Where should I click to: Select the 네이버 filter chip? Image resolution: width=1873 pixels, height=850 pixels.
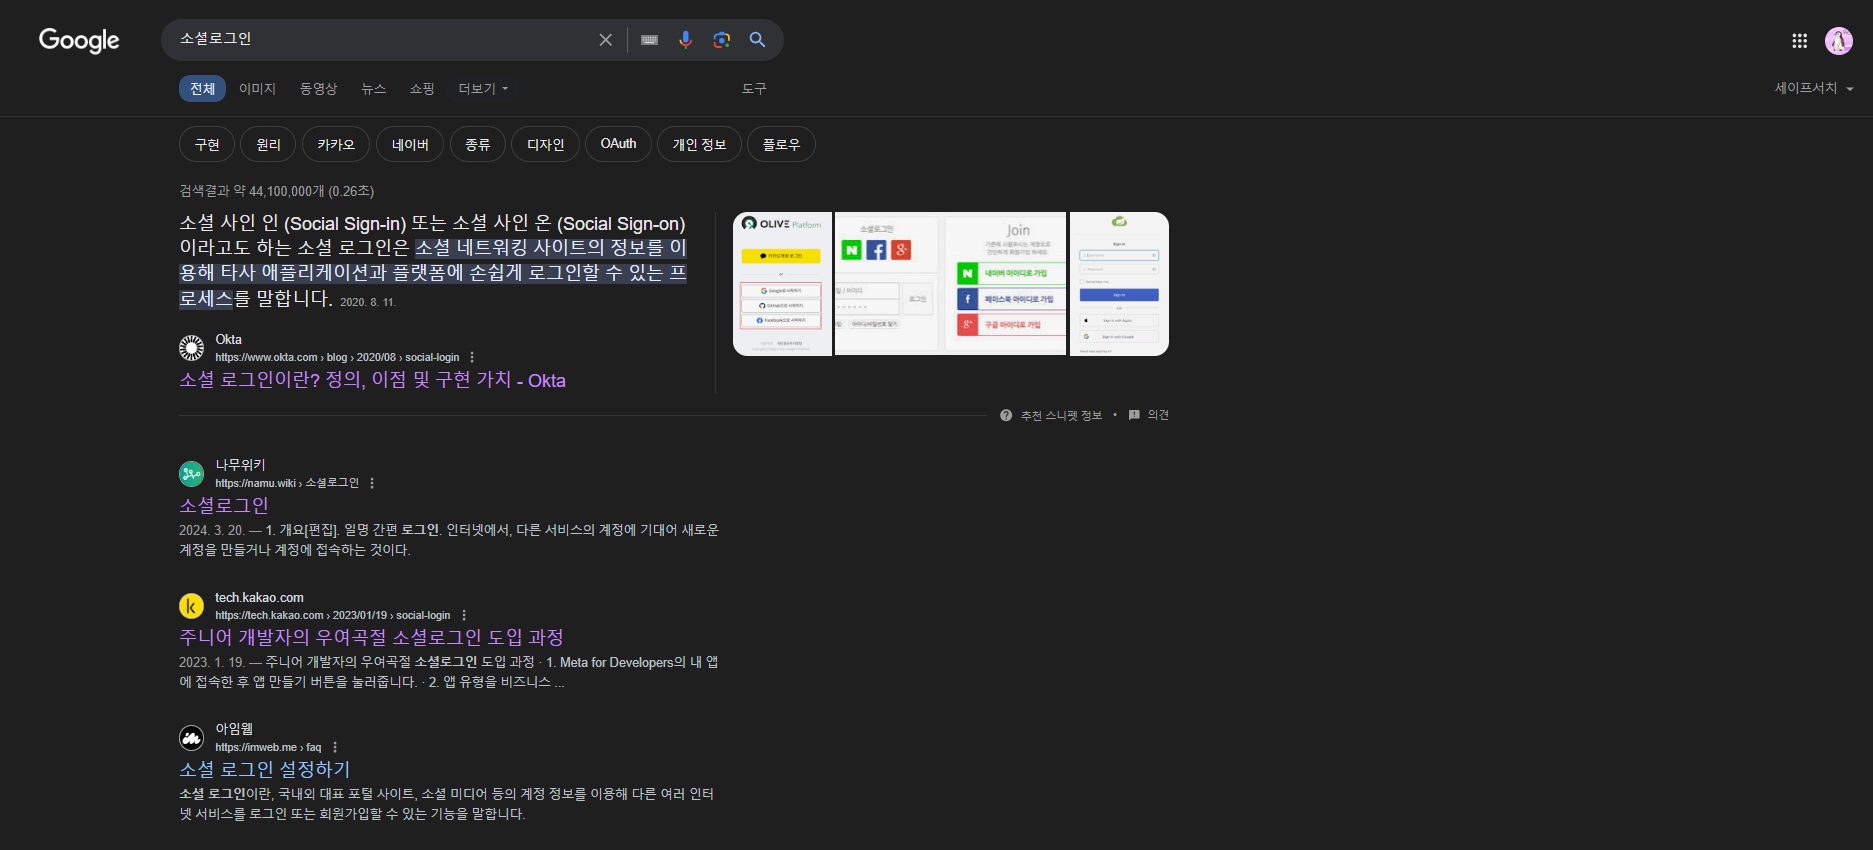(x=410, y=144)
